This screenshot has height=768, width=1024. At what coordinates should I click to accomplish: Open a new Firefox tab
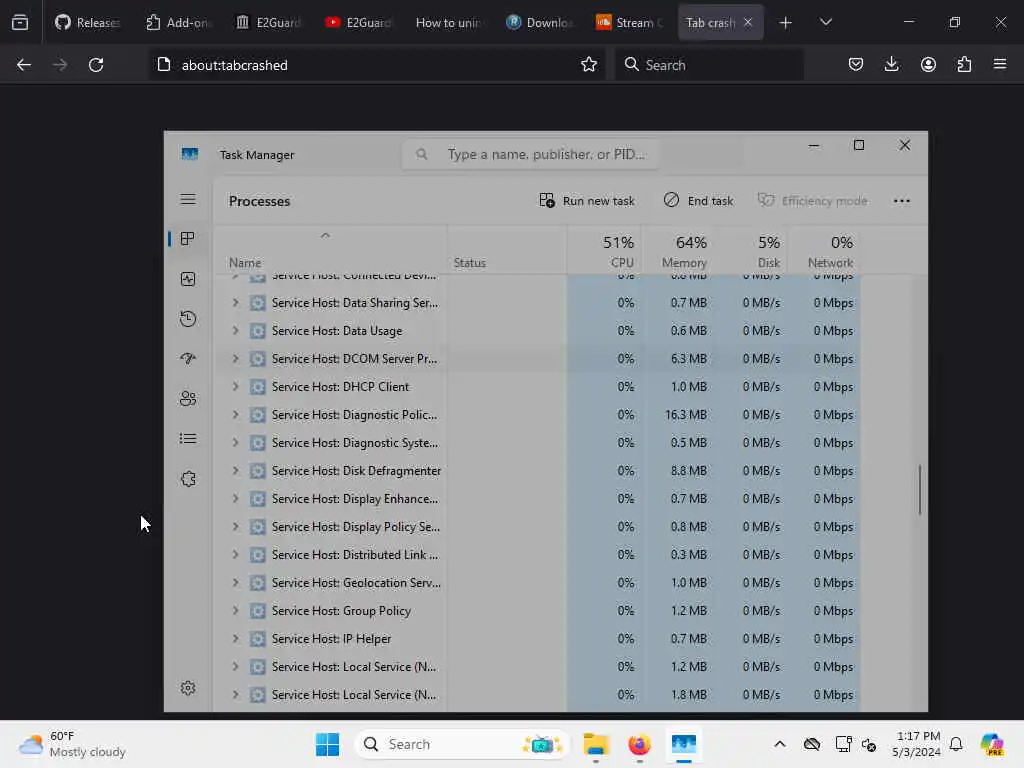[x=786, y=23]
